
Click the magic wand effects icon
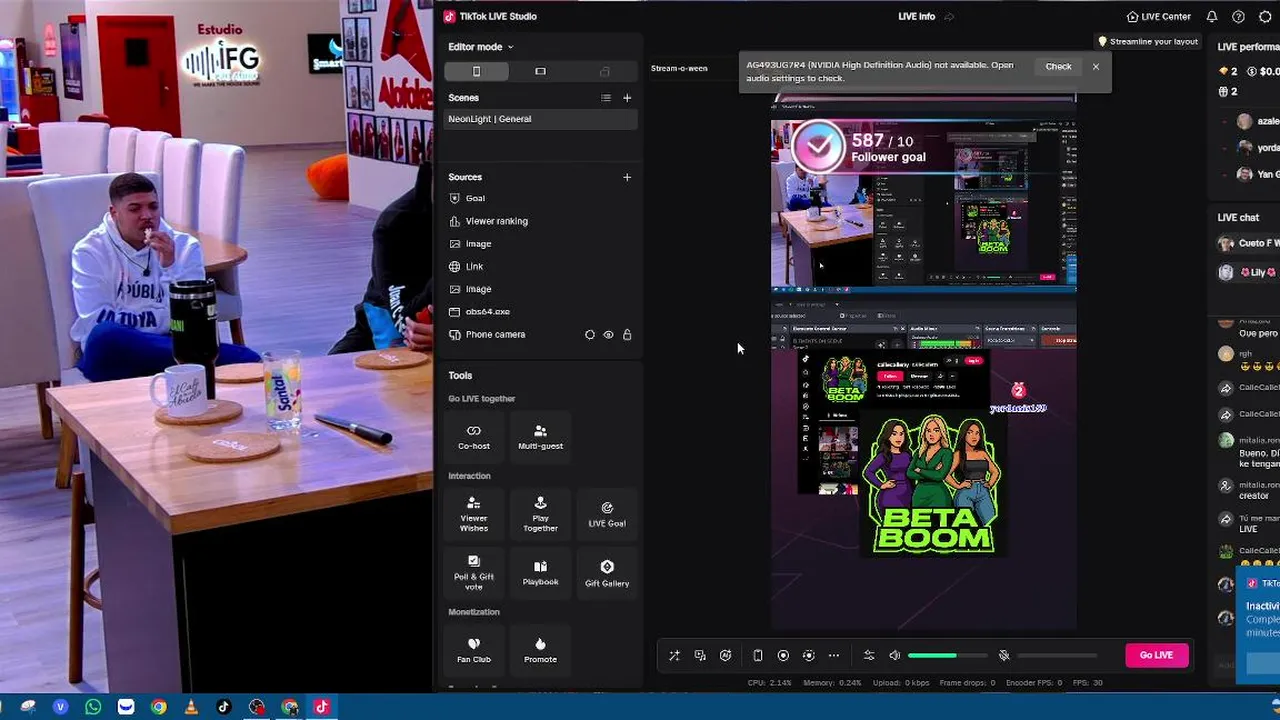coord(674,656)
